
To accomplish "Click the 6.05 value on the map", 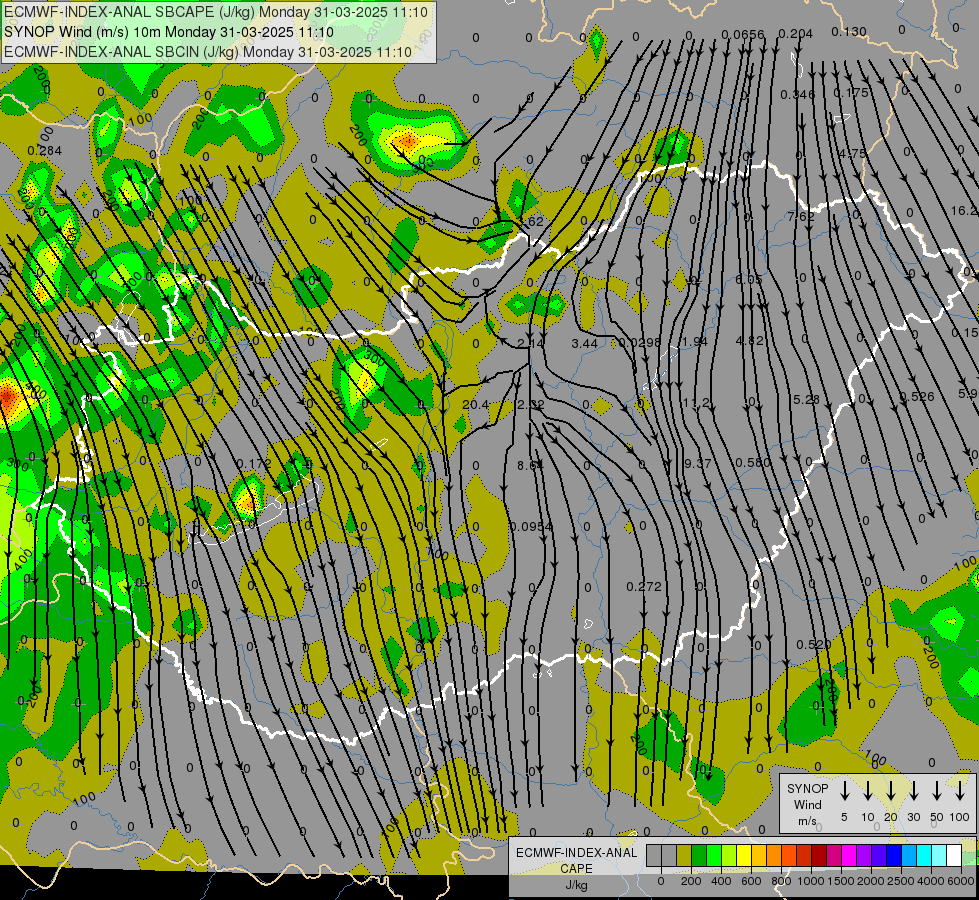I will [x=749, y=279].
